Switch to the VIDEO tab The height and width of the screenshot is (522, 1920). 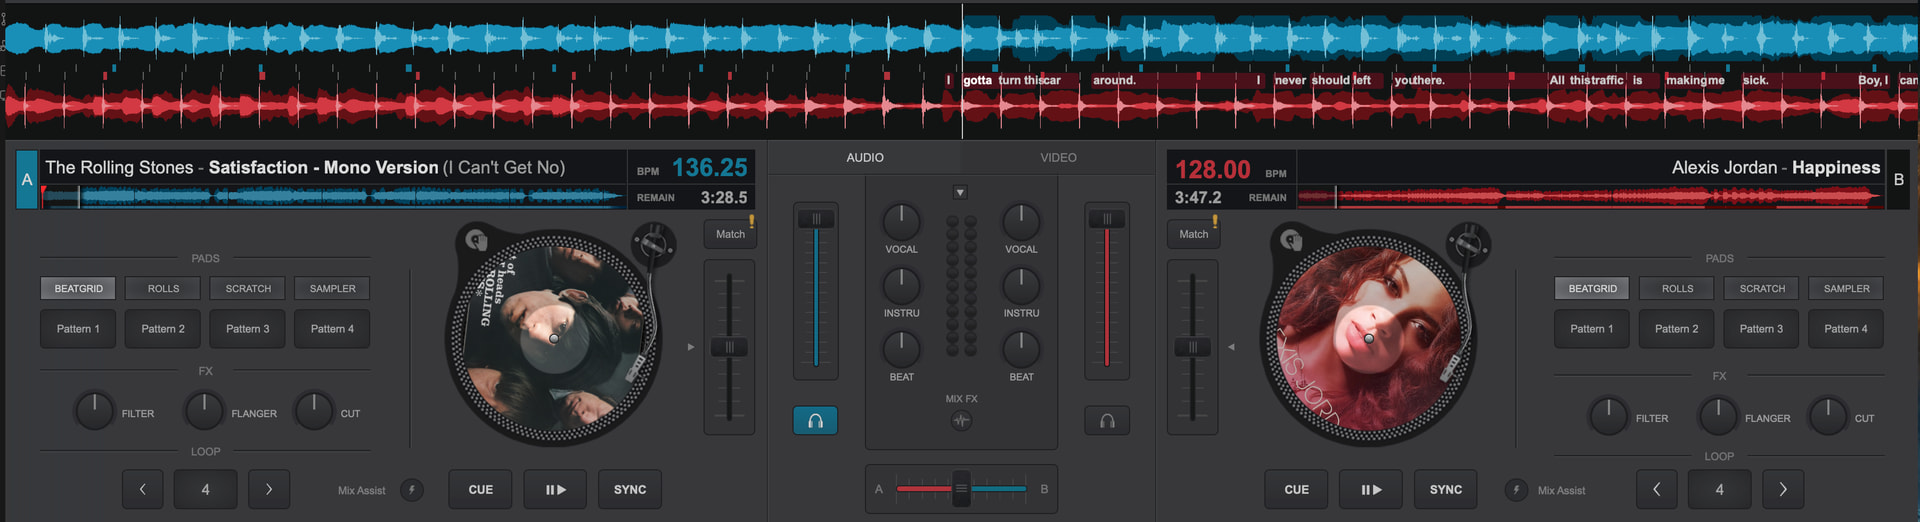pos(1058,158)
